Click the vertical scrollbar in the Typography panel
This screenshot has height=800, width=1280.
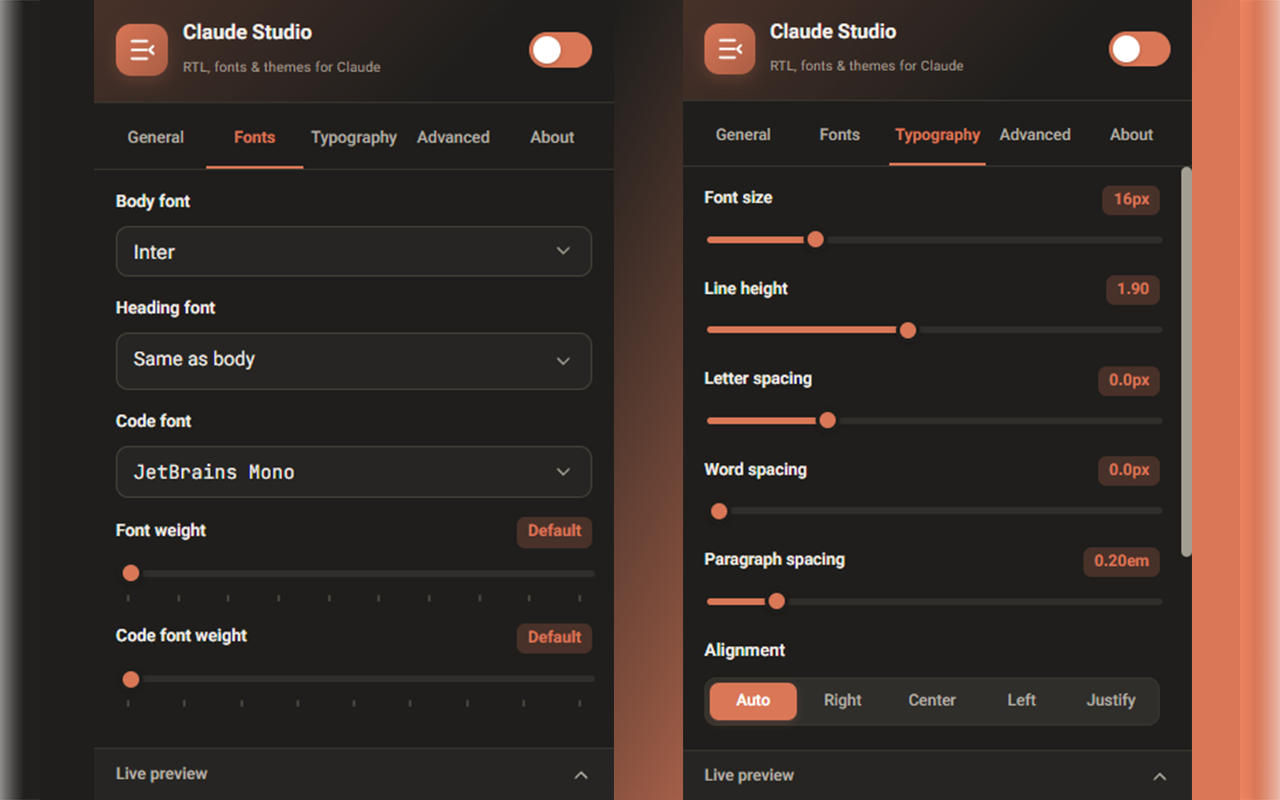click(x=1186, y=361)
